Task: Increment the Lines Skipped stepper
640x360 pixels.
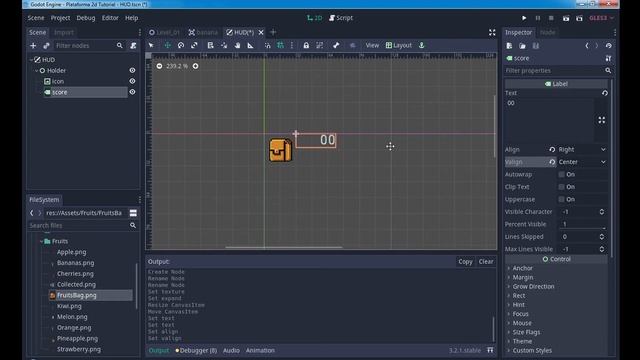Action: (602, 235)
